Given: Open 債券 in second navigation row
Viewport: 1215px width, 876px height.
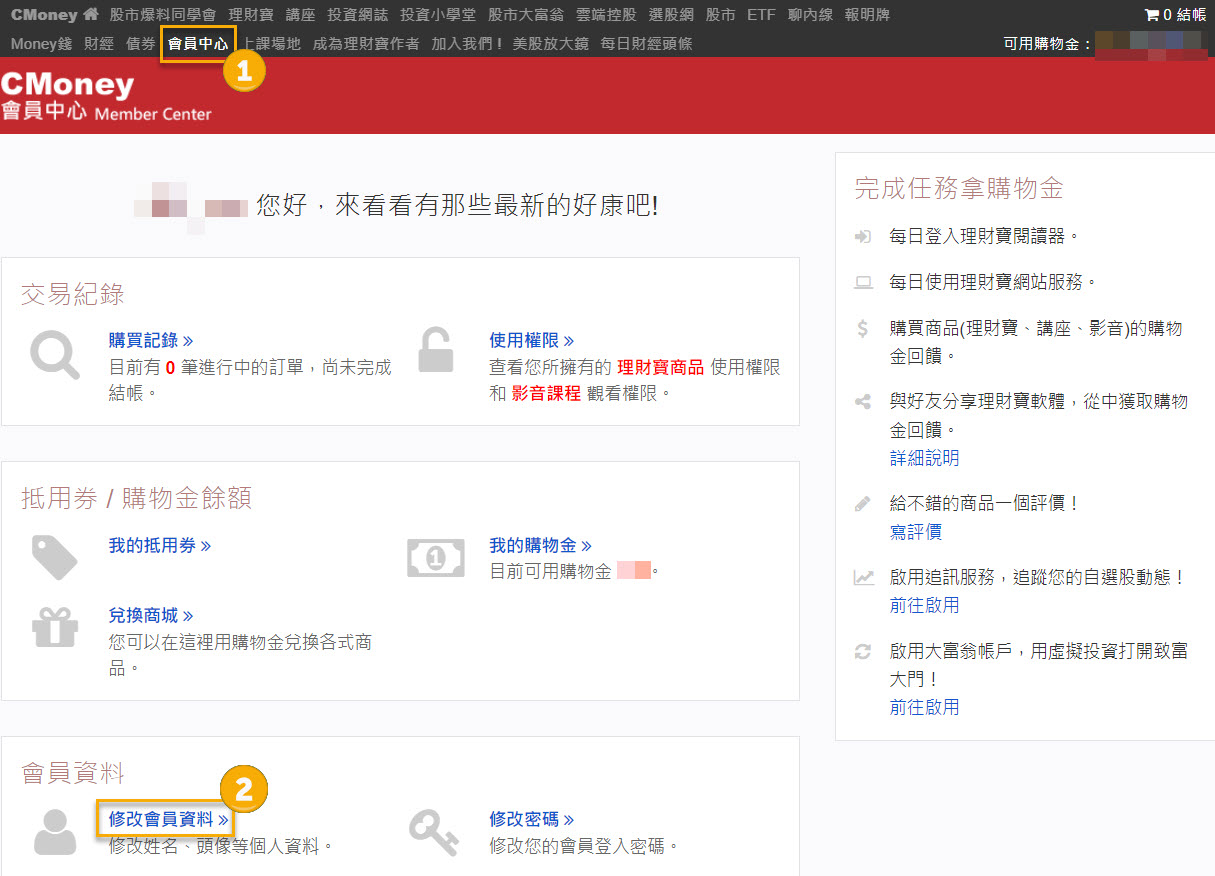Looking at the screenshot, I should 141,44.
